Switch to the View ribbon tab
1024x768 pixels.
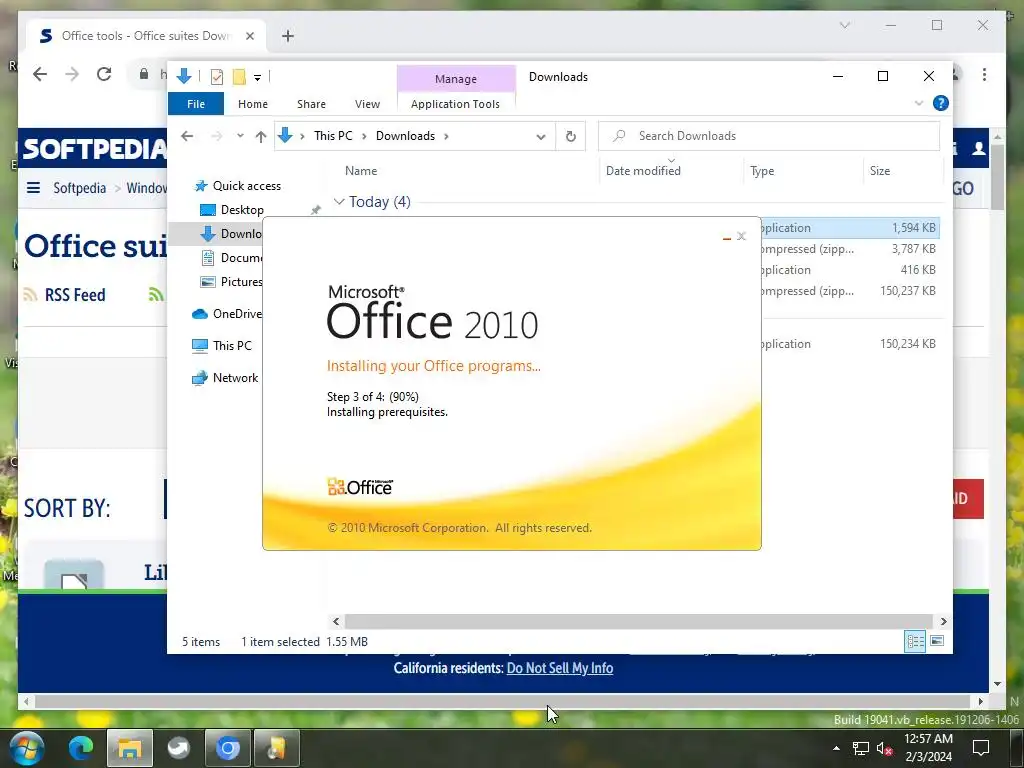[367, 104]
